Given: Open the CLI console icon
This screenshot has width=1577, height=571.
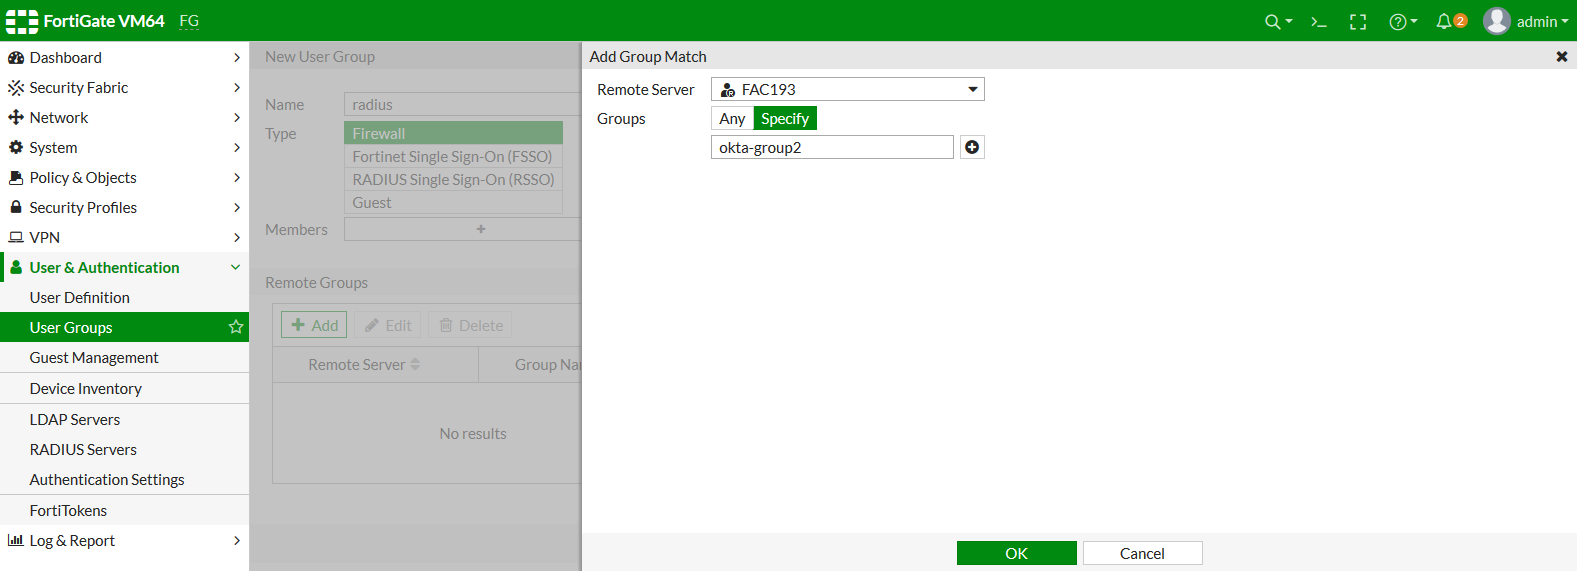Looking at the screenshot, I should (1319, 22).
